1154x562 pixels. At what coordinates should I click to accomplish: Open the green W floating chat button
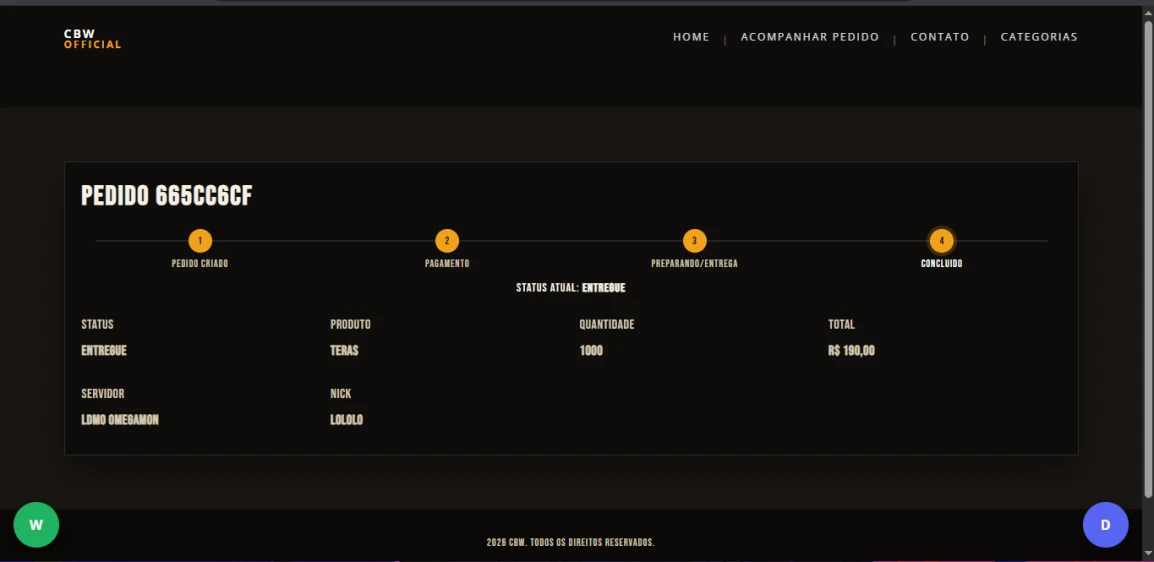[x=36, y=525]
